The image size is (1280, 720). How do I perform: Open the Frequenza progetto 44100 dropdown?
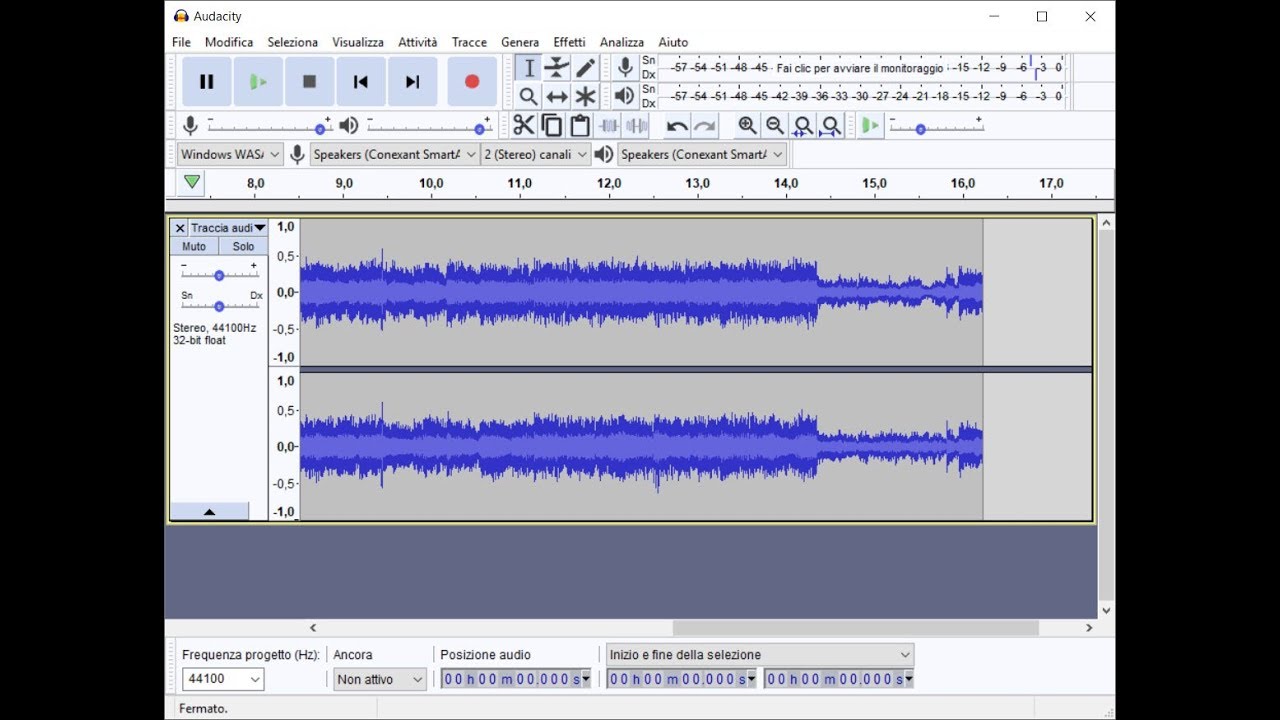(223, 679)
